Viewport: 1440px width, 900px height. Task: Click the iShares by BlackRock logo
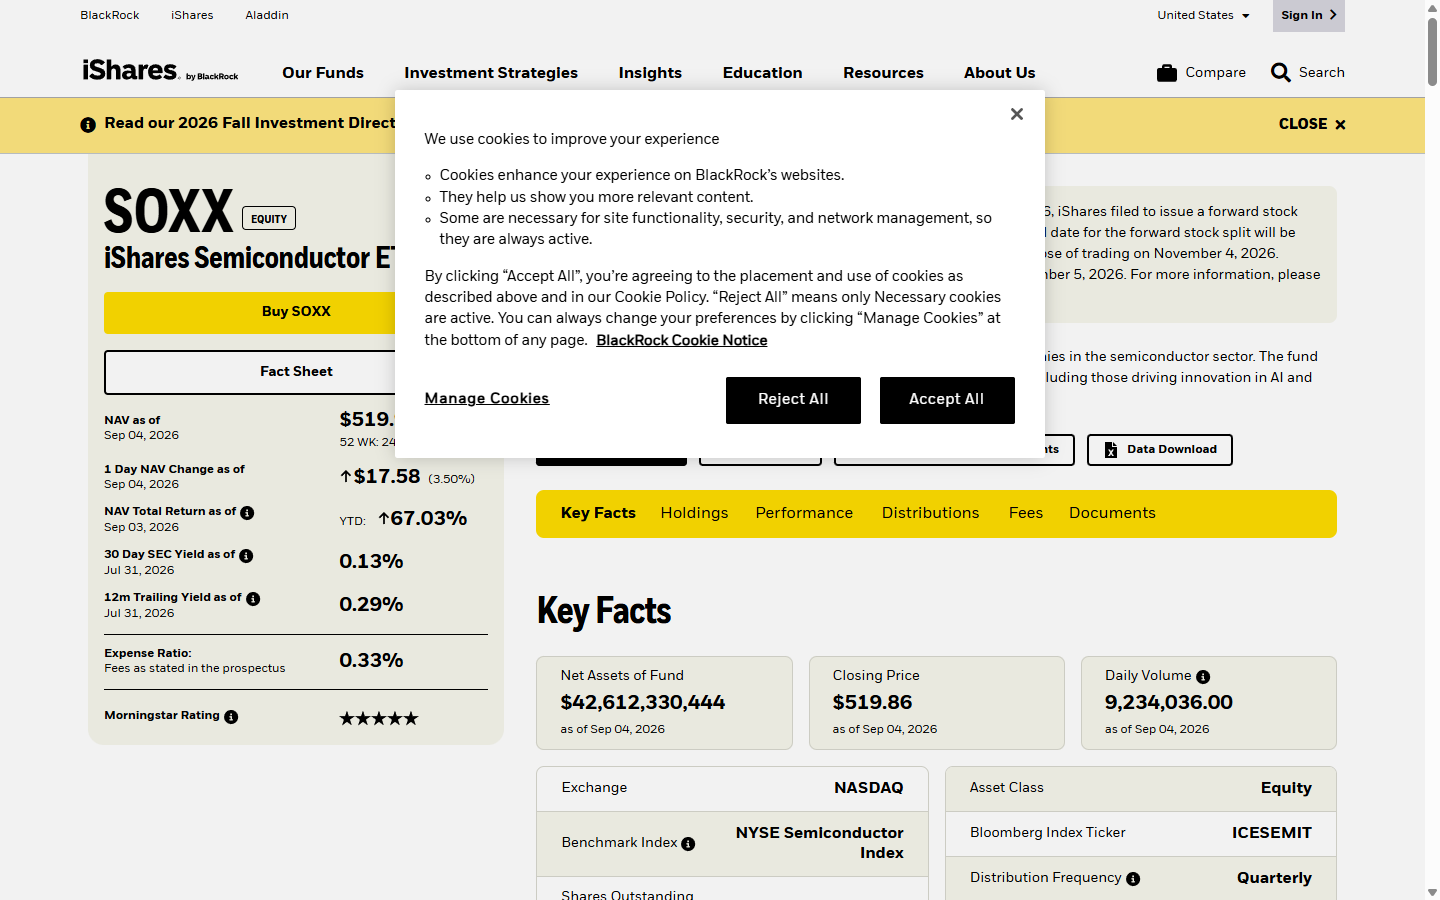[160, 71]
